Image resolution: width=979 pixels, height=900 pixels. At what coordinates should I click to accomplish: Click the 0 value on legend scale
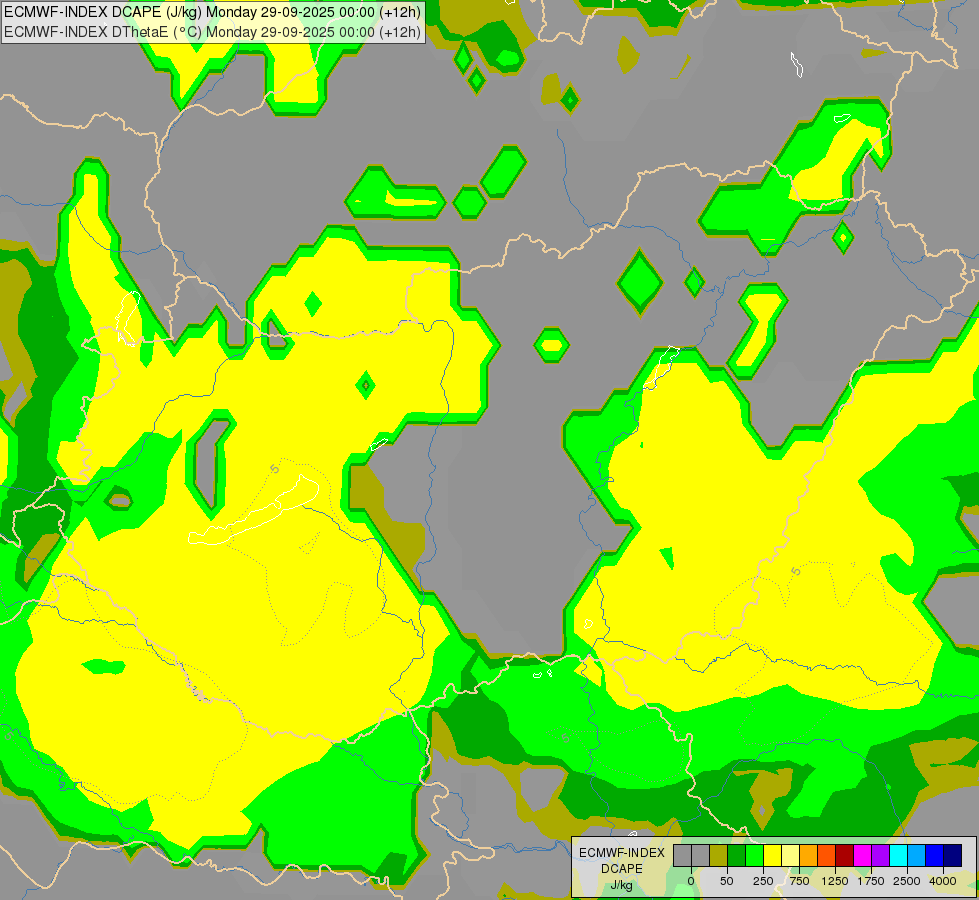[x=691, y=881]
